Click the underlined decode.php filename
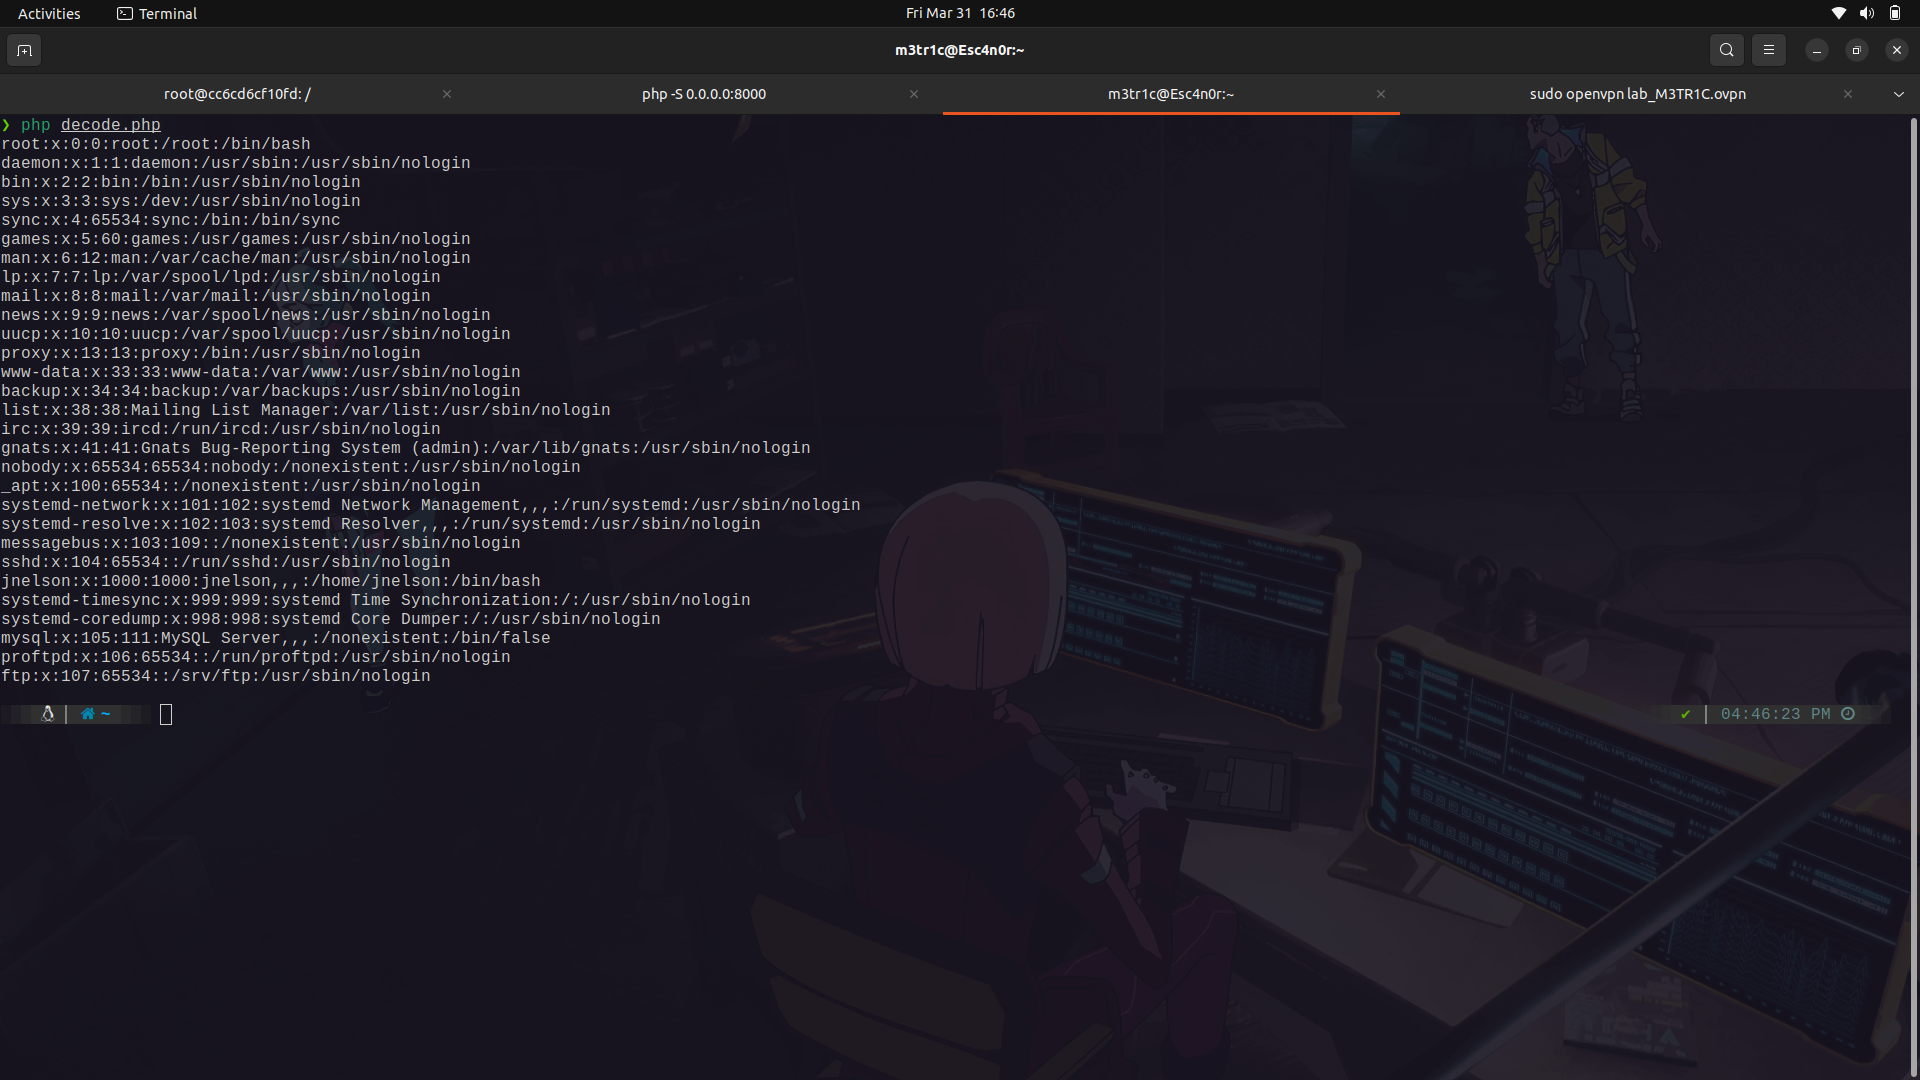This screenshot has width=1920, height=1080. coord(110,124)
